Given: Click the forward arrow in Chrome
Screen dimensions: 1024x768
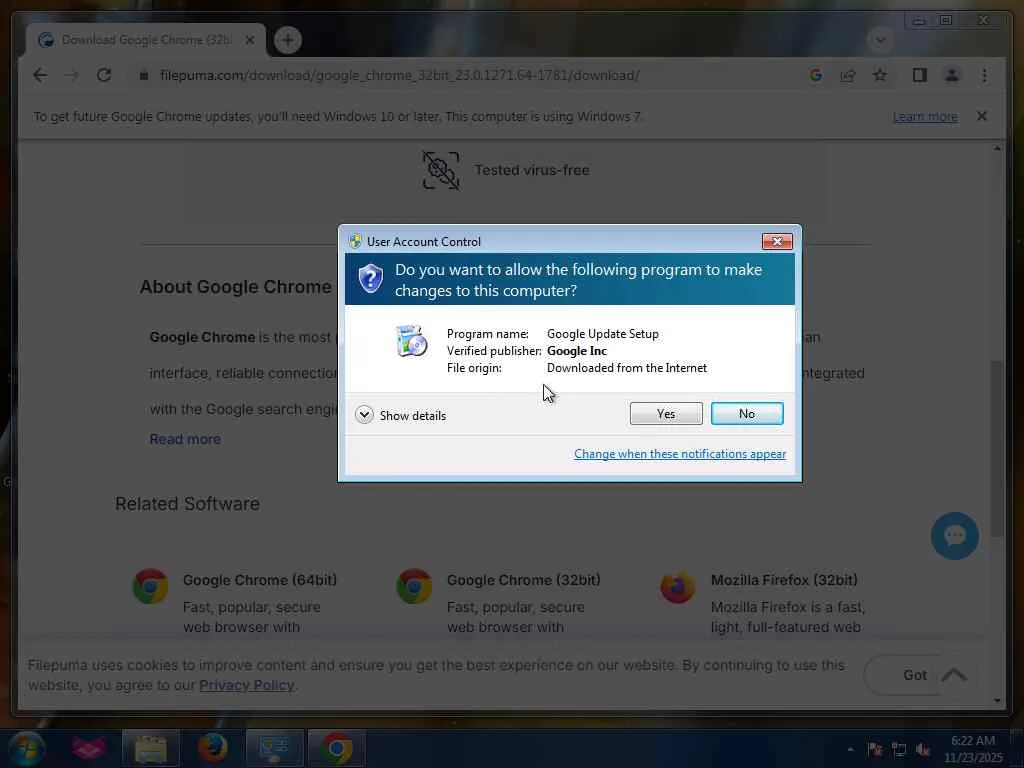Looking at the screenshot, I should pos(71,75).
